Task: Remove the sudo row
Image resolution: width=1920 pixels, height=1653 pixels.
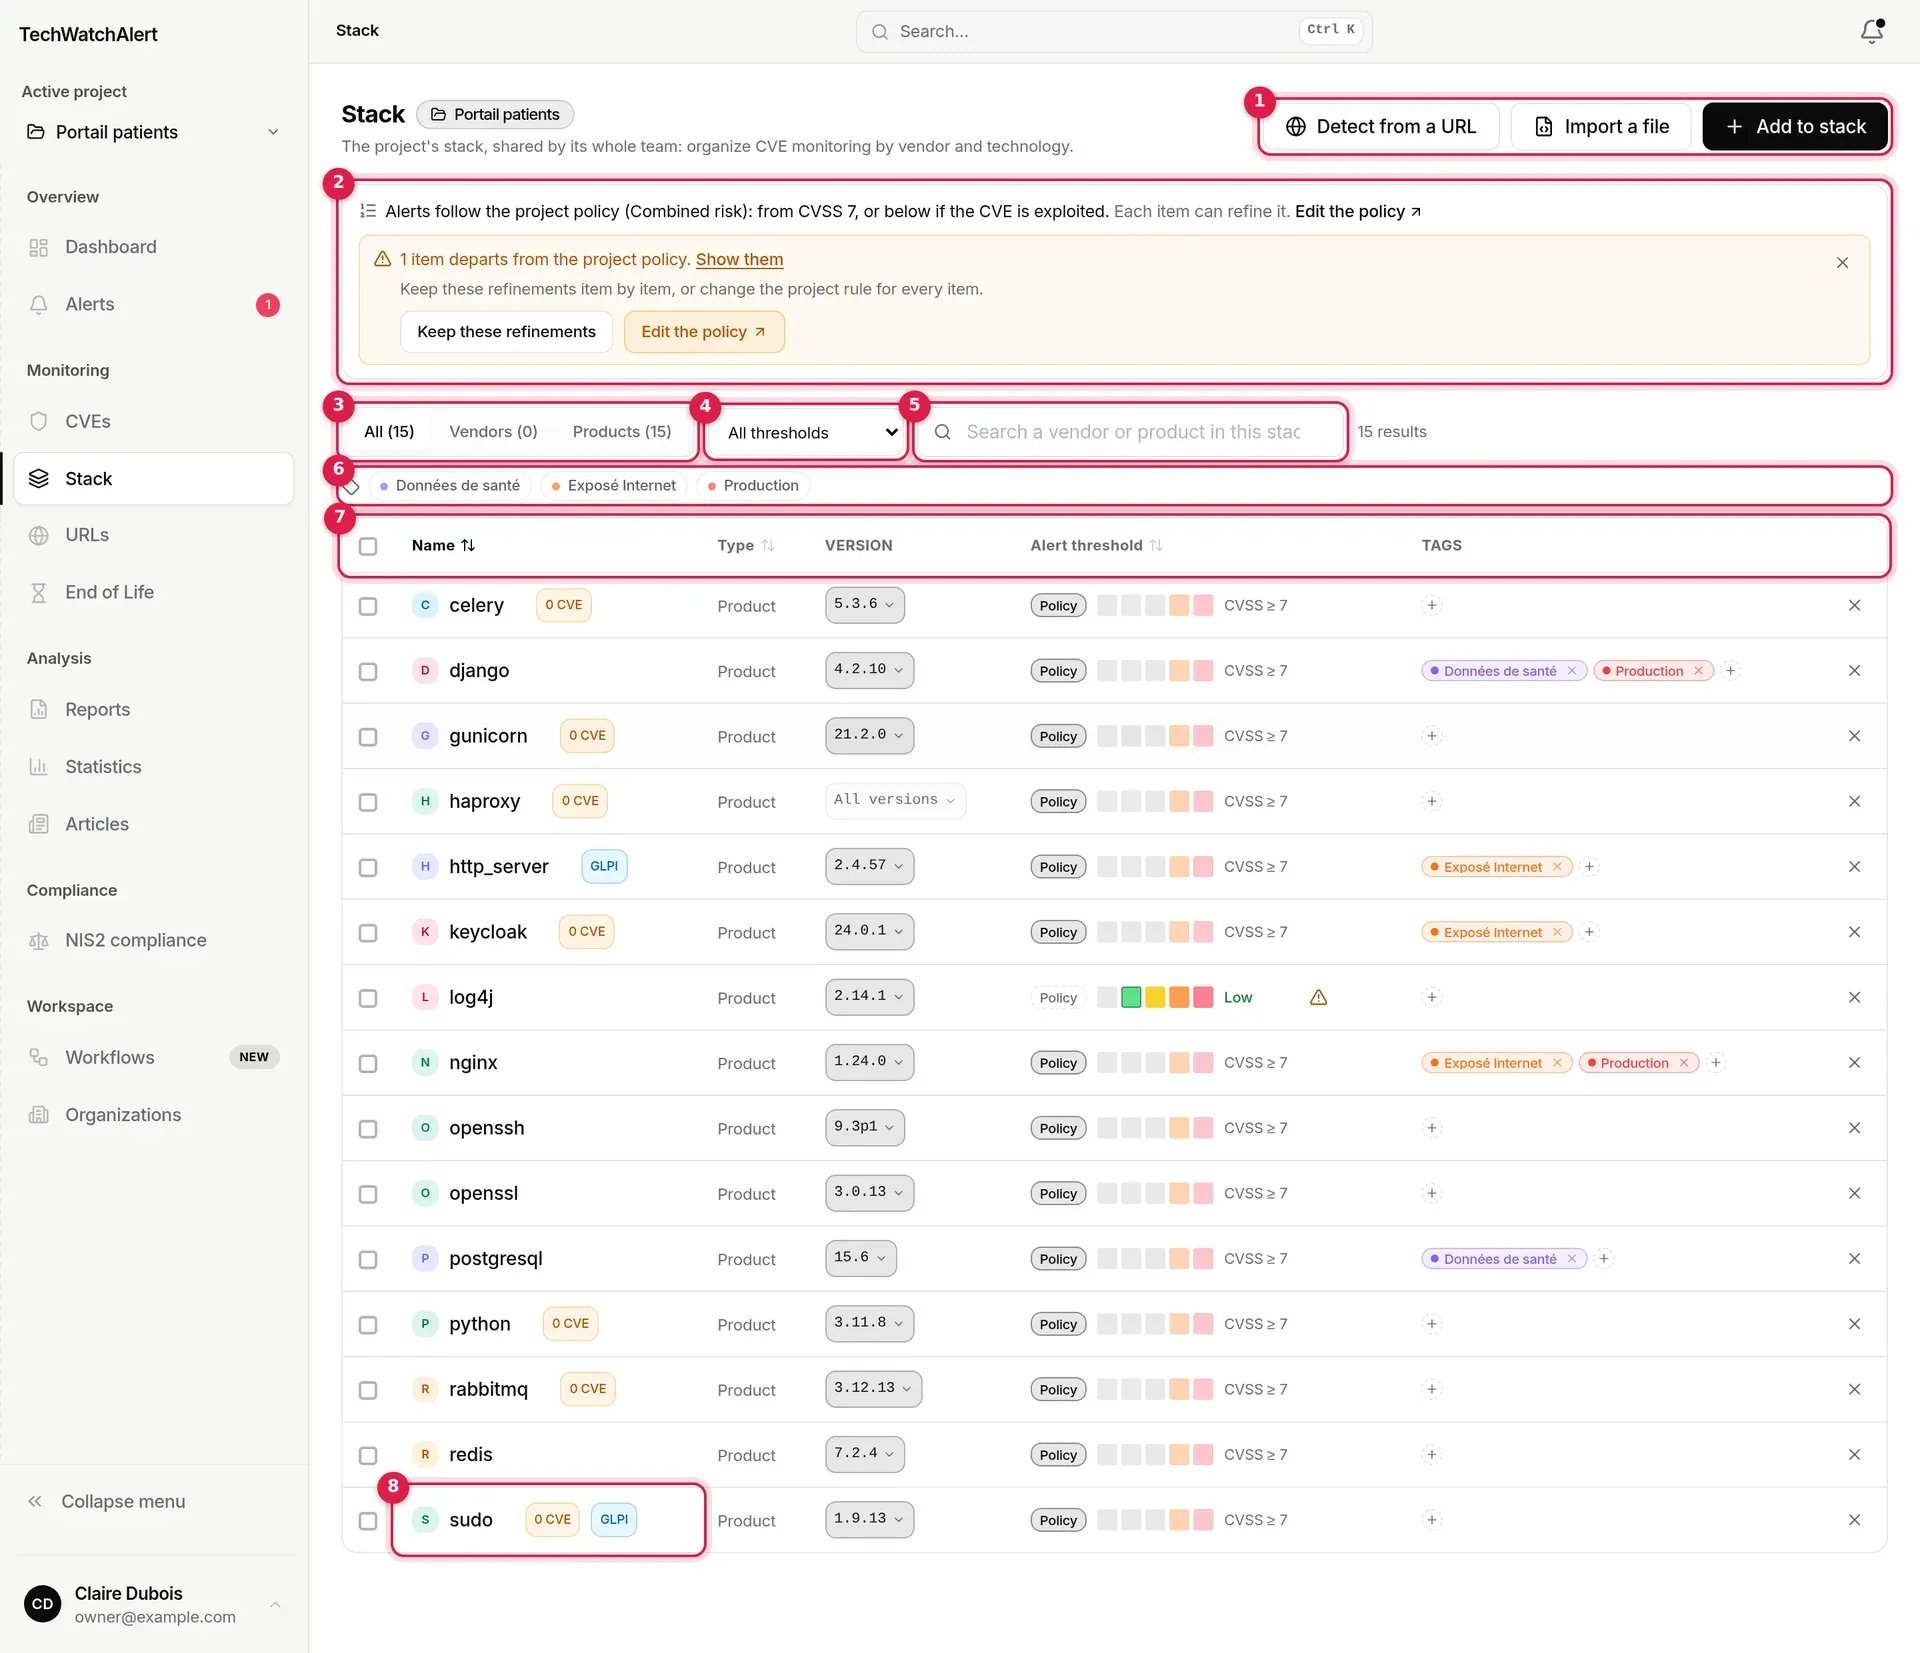Action: (x=1854, y=1520)
